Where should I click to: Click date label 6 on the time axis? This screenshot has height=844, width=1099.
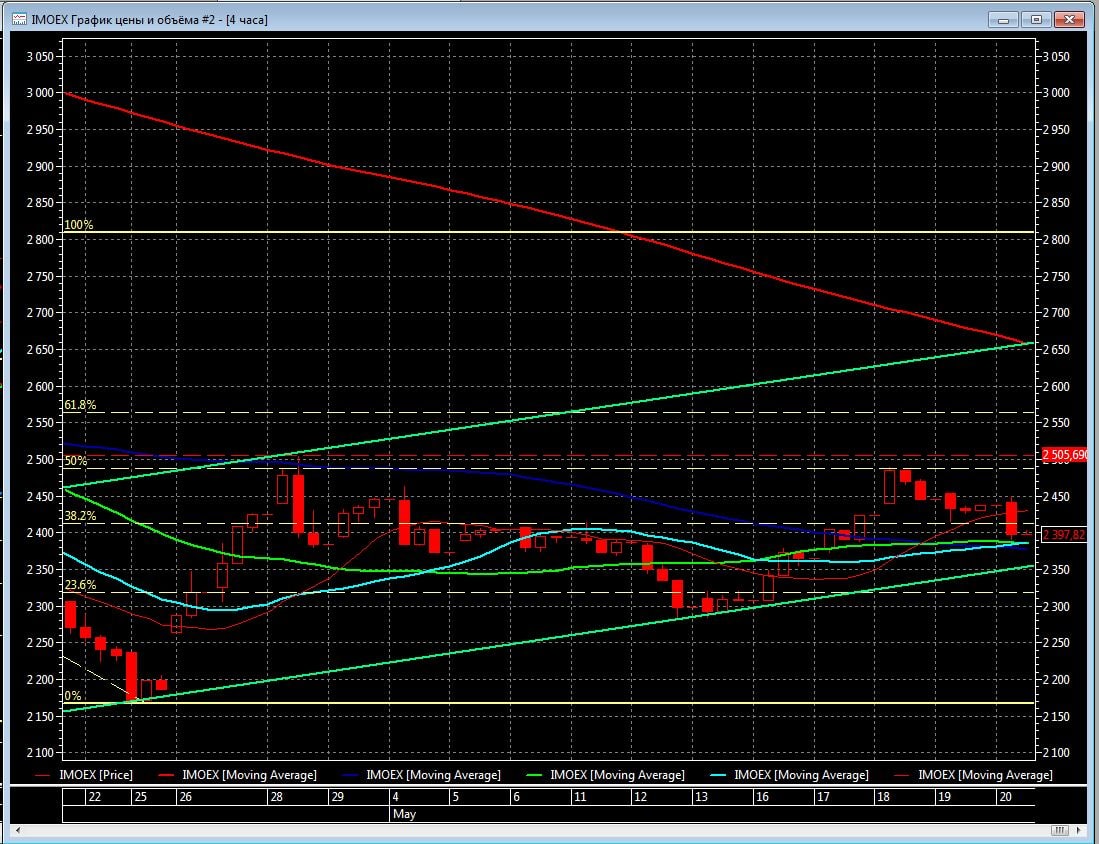point(517,797)
